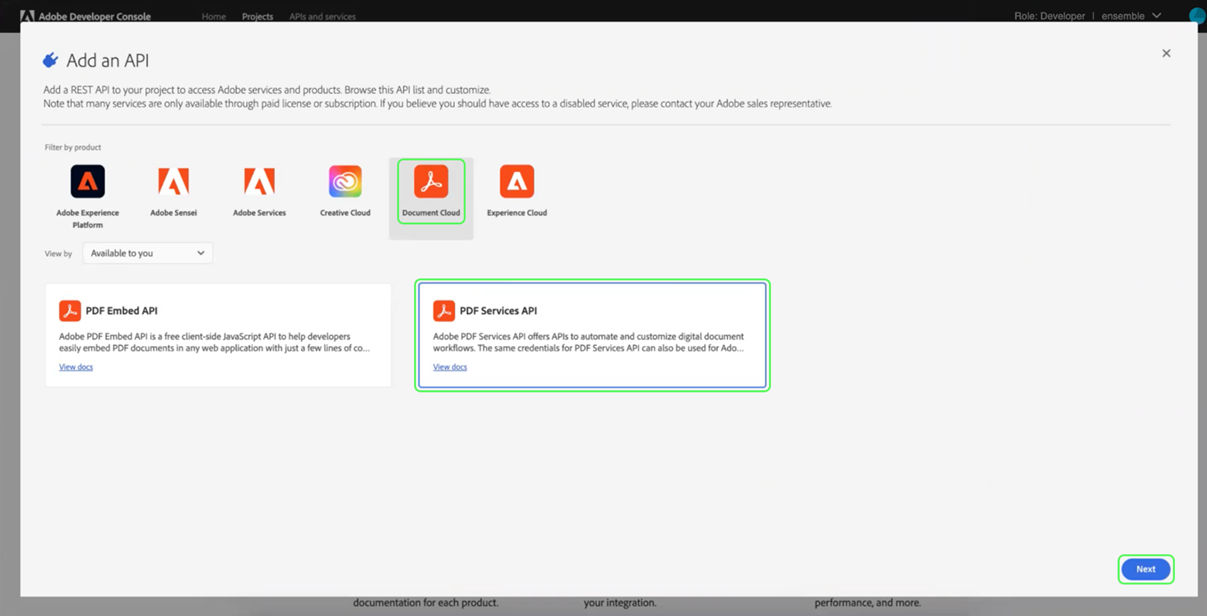Click the Adobe logo in the top bar

27,16
